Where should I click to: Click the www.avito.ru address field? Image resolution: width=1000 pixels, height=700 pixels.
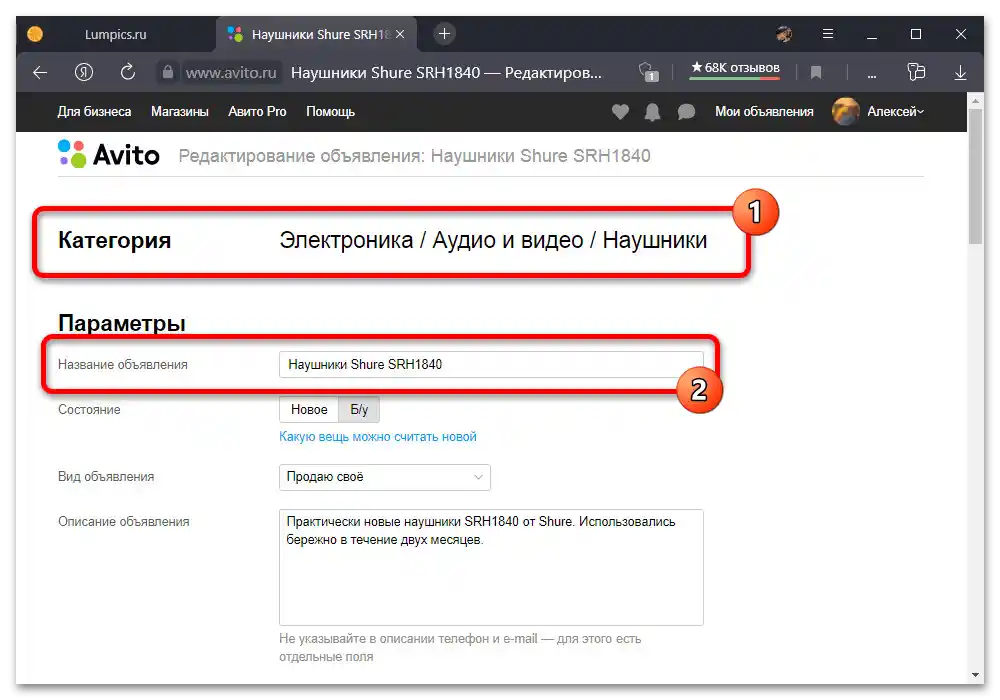point(231,73)
